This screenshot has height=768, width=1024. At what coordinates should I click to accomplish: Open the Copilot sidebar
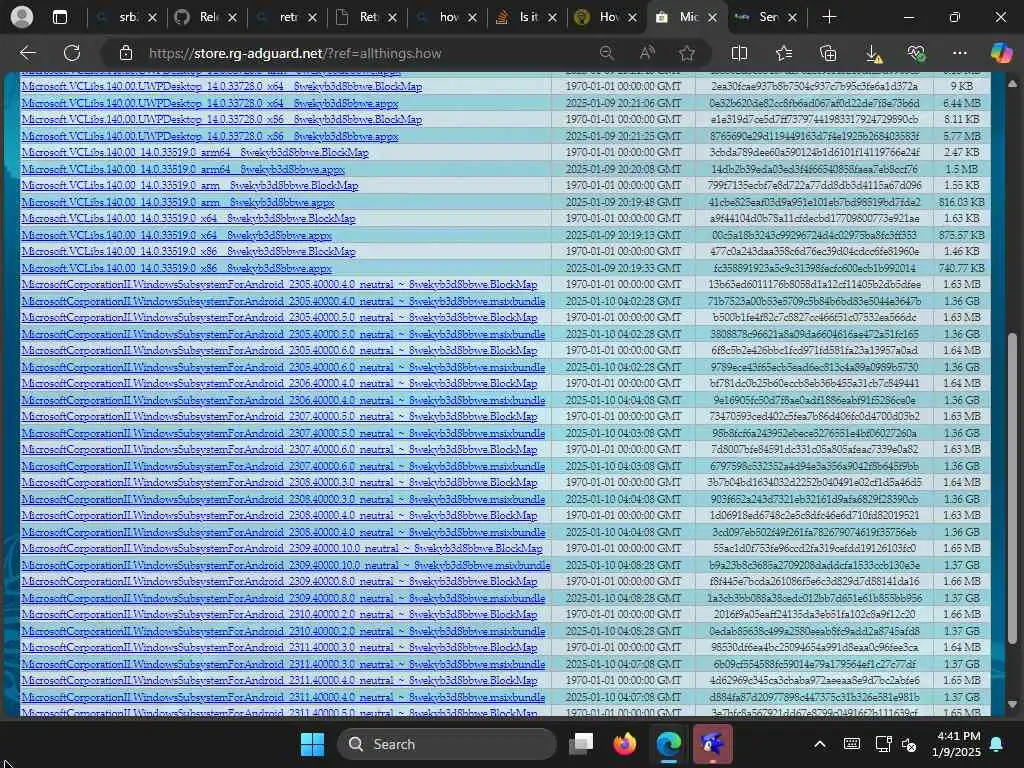[x=1001, y=53]
